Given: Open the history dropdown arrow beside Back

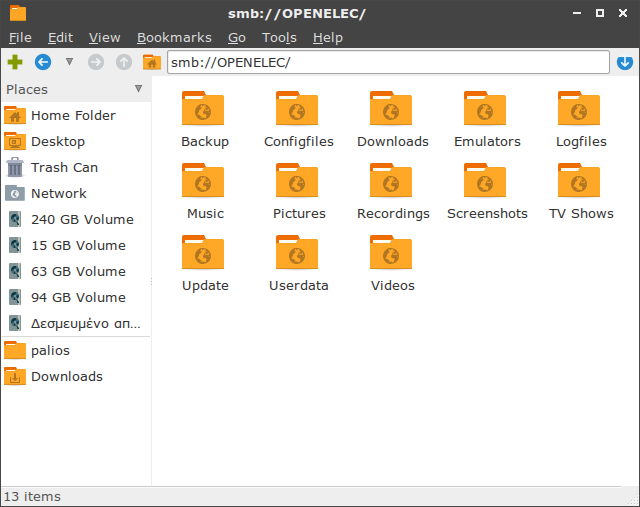Looking at the screenshot, I should (69, 62).
